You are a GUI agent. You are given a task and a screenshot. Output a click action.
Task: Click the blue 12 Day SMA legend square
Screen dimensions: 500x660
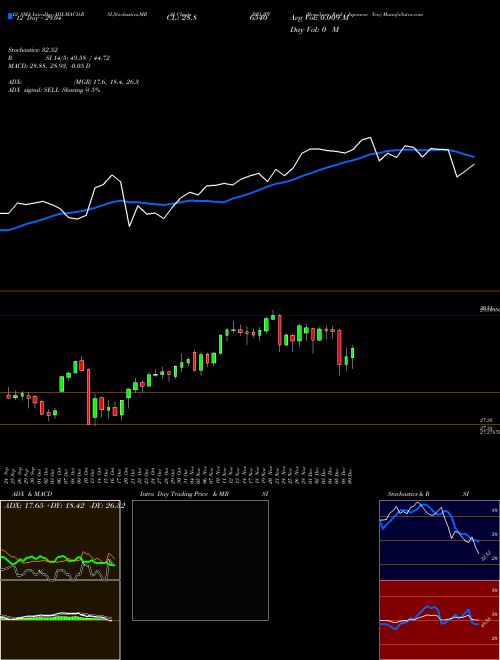[10, 16]
